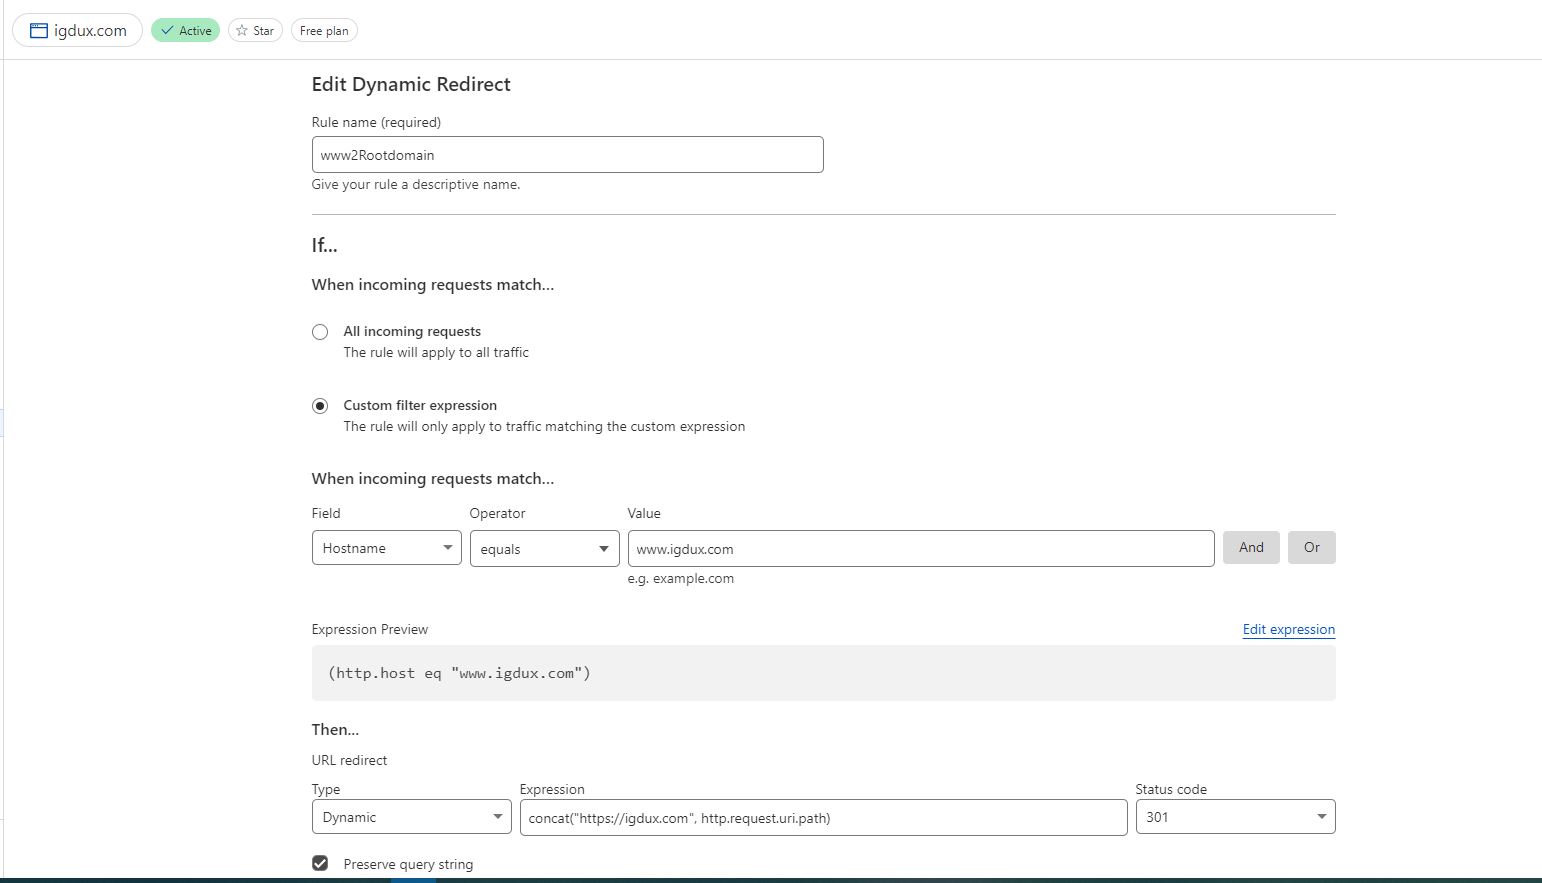Open the igdux.com domain selector

[x=89, y=31]
